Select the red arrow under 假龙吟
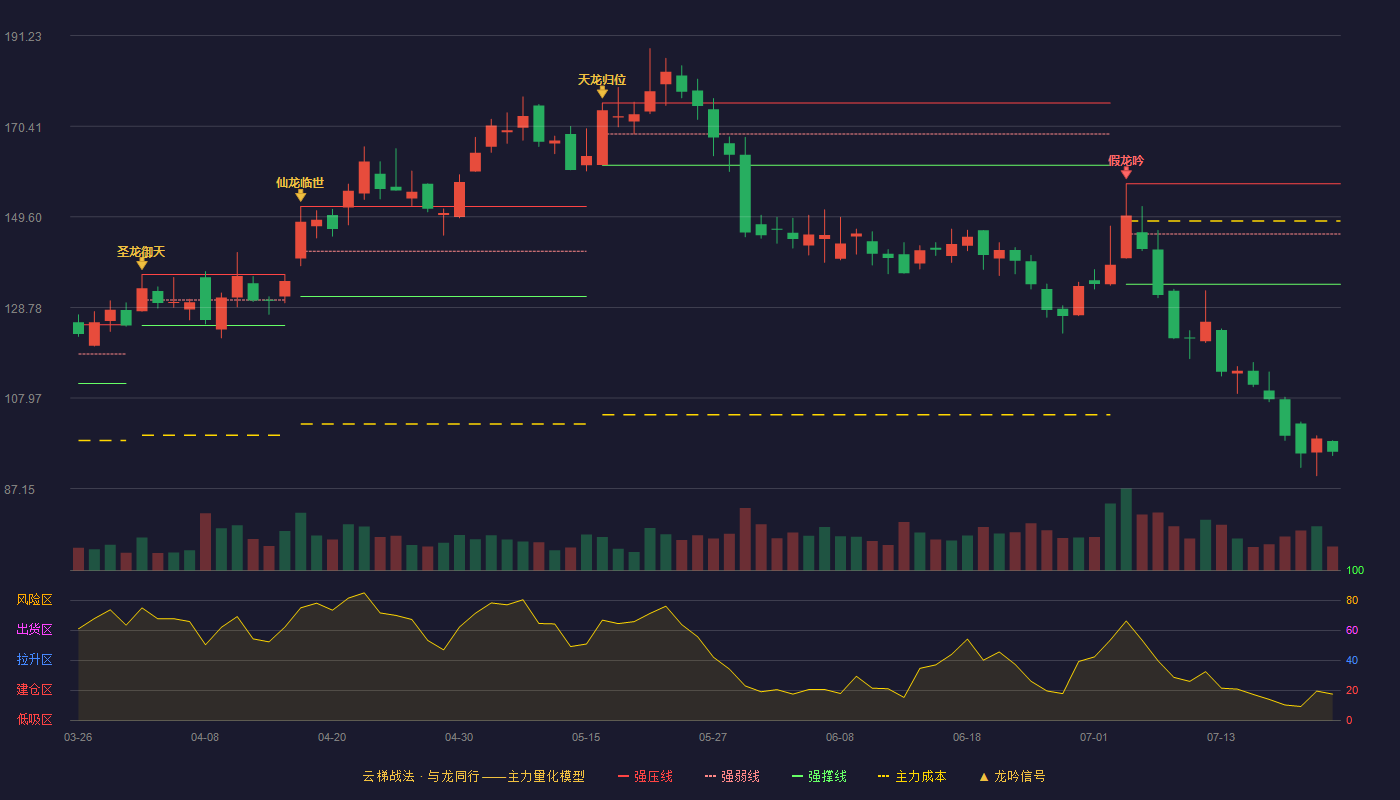1400x800 pixels. [1126, 173]
